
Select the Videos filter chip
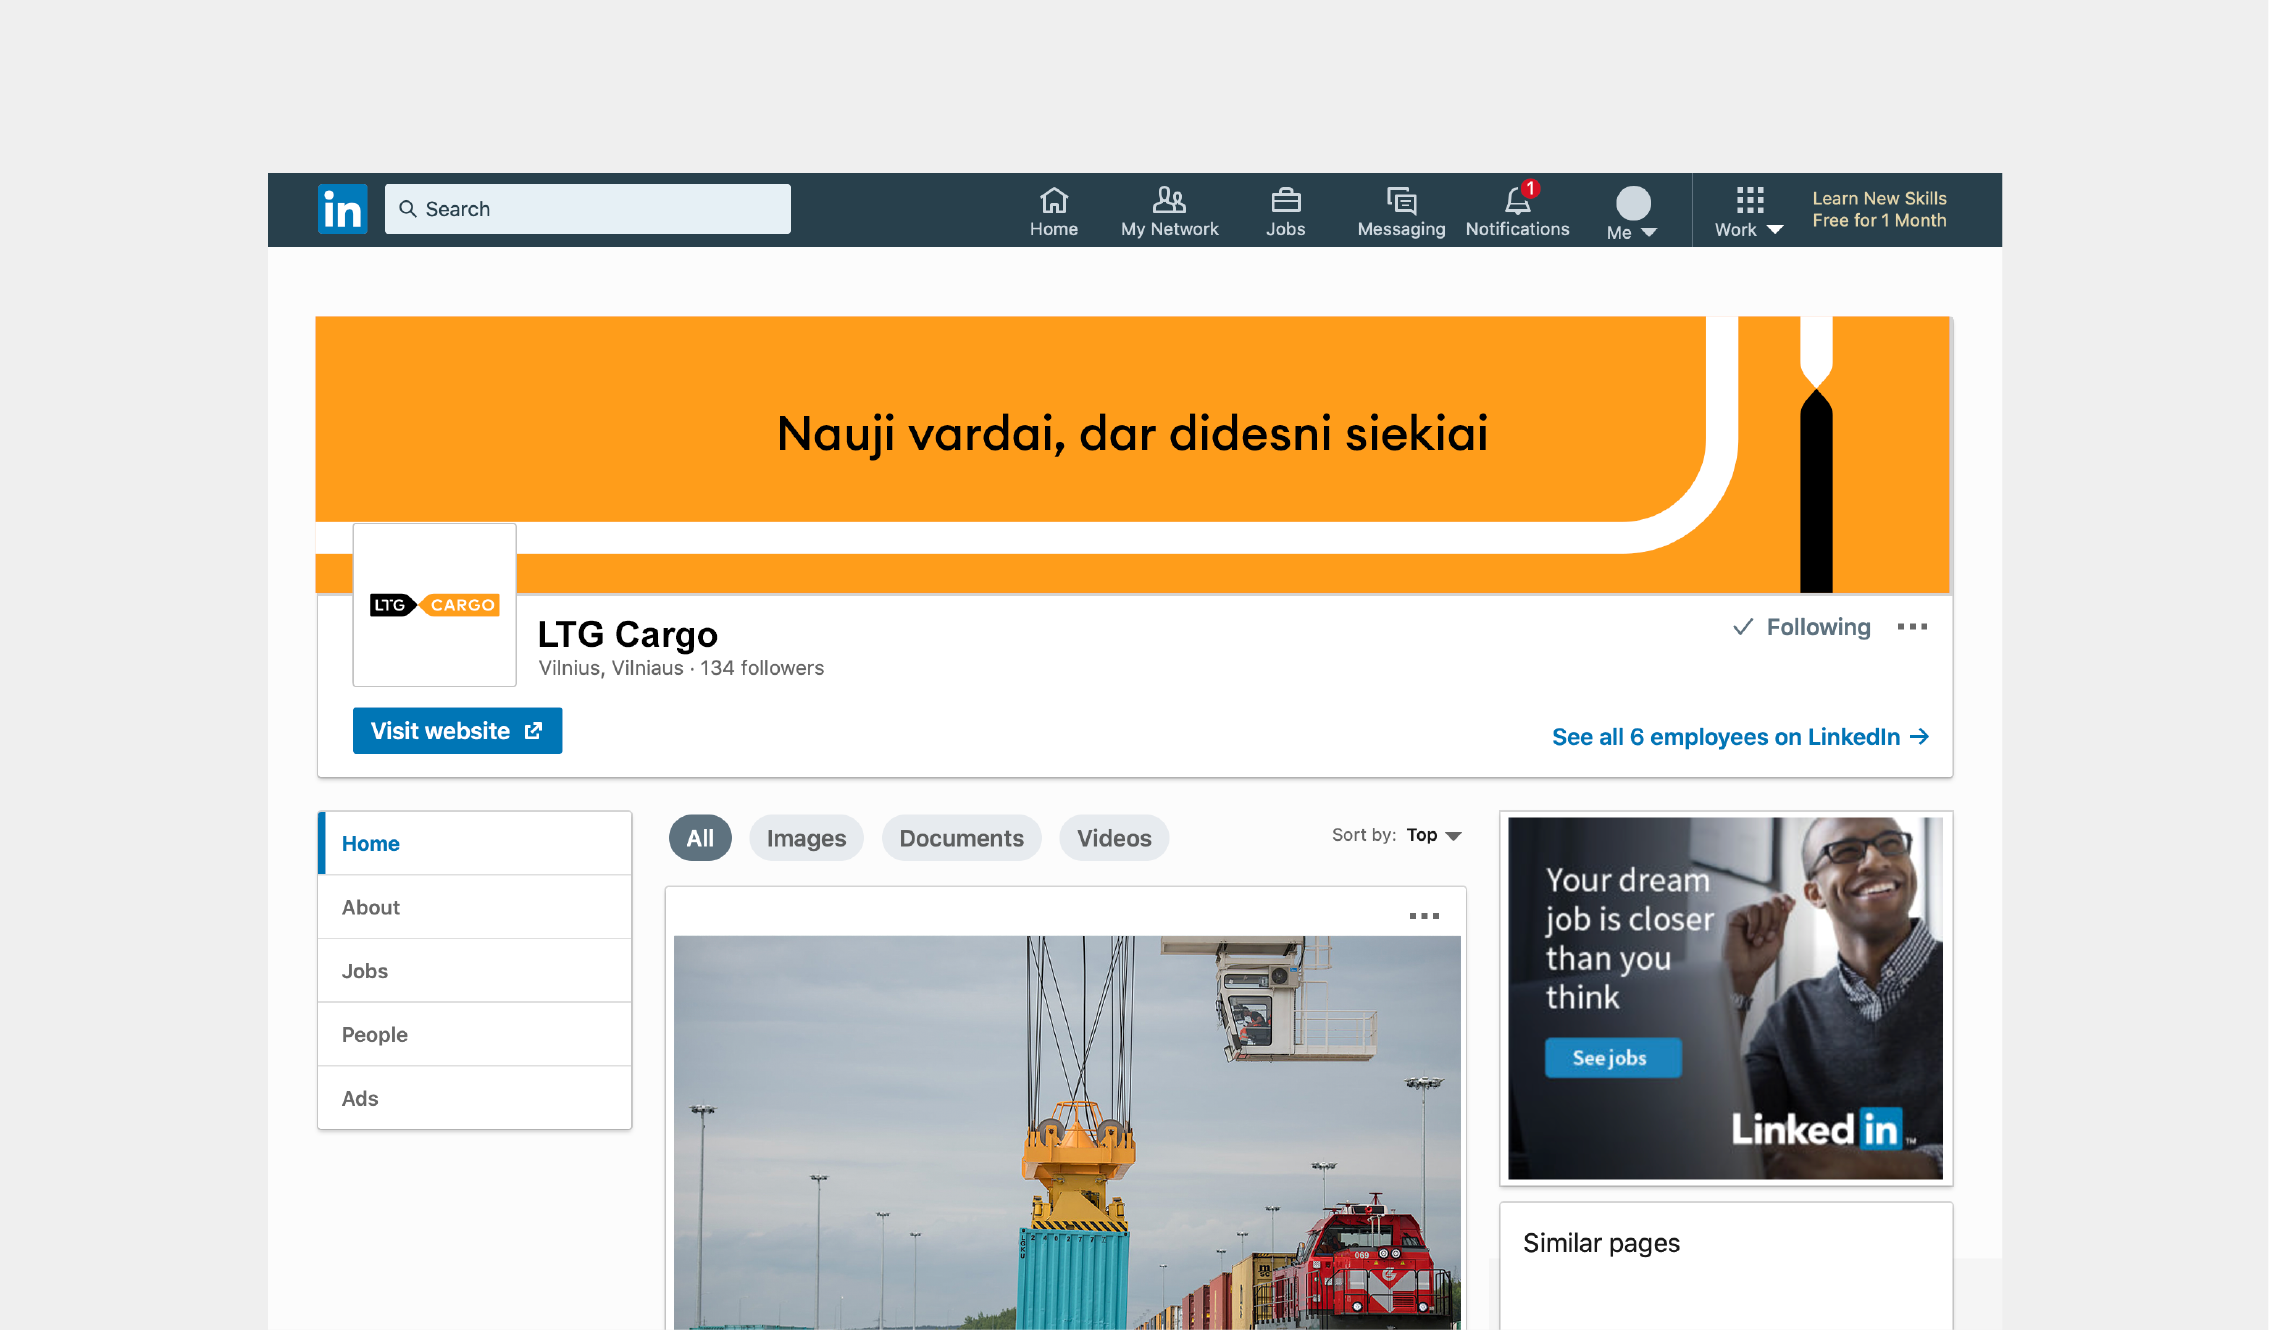(x=1114, y=838)
